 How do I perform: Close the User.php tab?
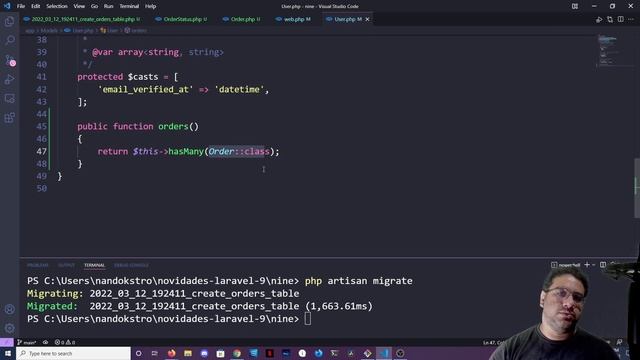pyautogui.click(x=367, y=19)
